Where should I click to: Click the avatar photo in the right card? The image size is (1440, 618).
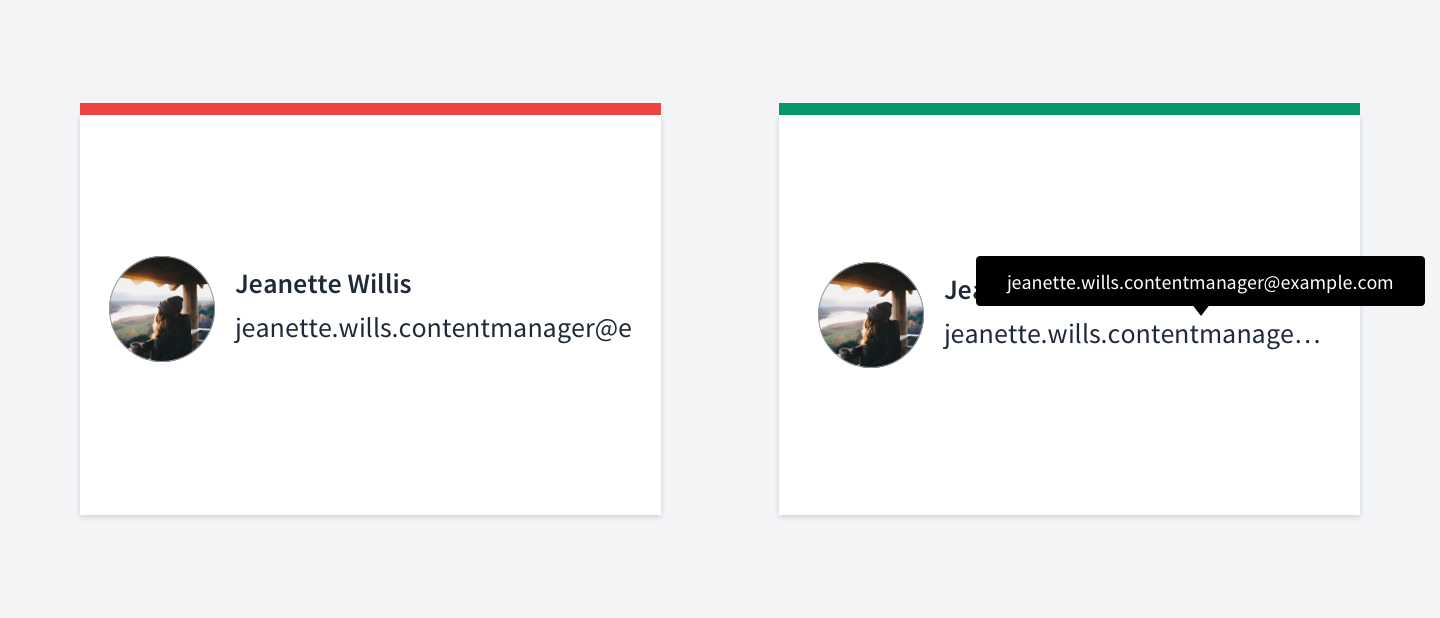(871, 315)
